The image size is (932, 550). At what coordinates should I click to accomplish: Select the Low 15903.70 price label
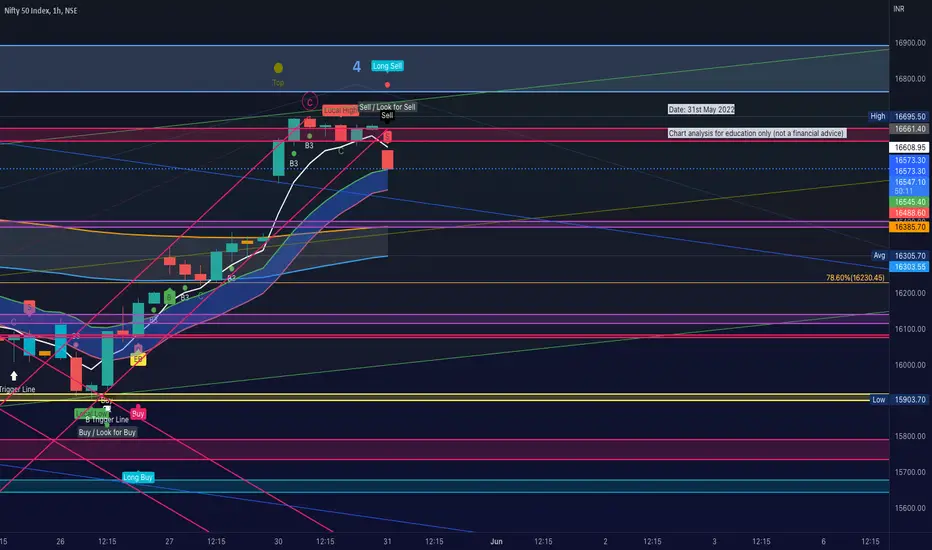pos(899,400)
